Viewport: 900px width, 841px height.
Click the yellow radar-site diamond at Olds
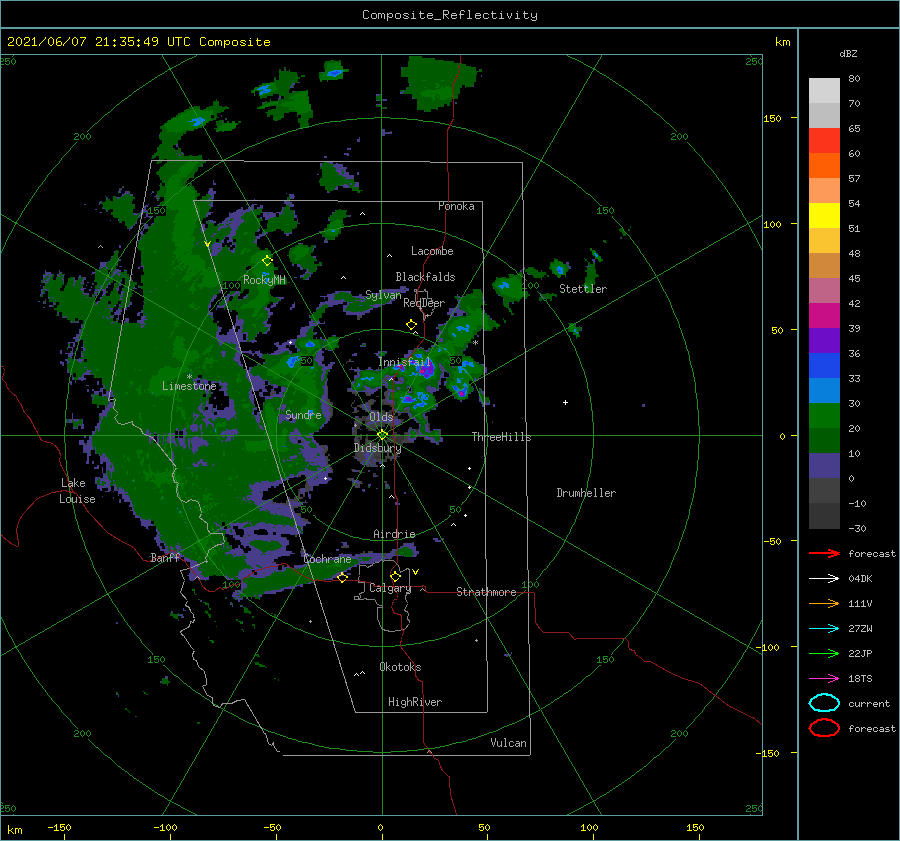(382, 435)
